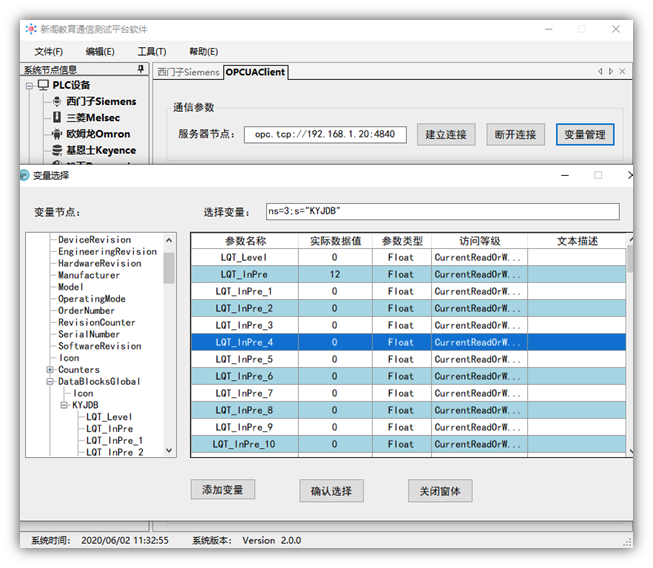Click the 参数名称 column header
This screenshot has height=568, width=653.
(x=245, y=241)
